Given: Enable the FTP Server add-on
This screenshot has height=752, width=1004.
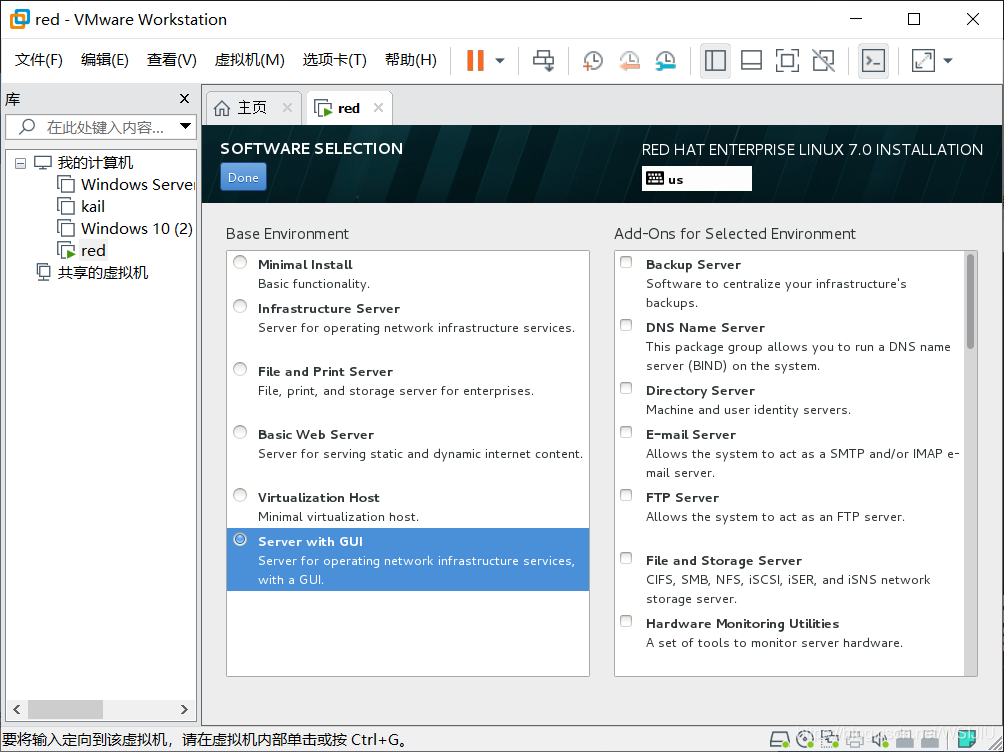Looking at the screenshot, I should [626, 495].
